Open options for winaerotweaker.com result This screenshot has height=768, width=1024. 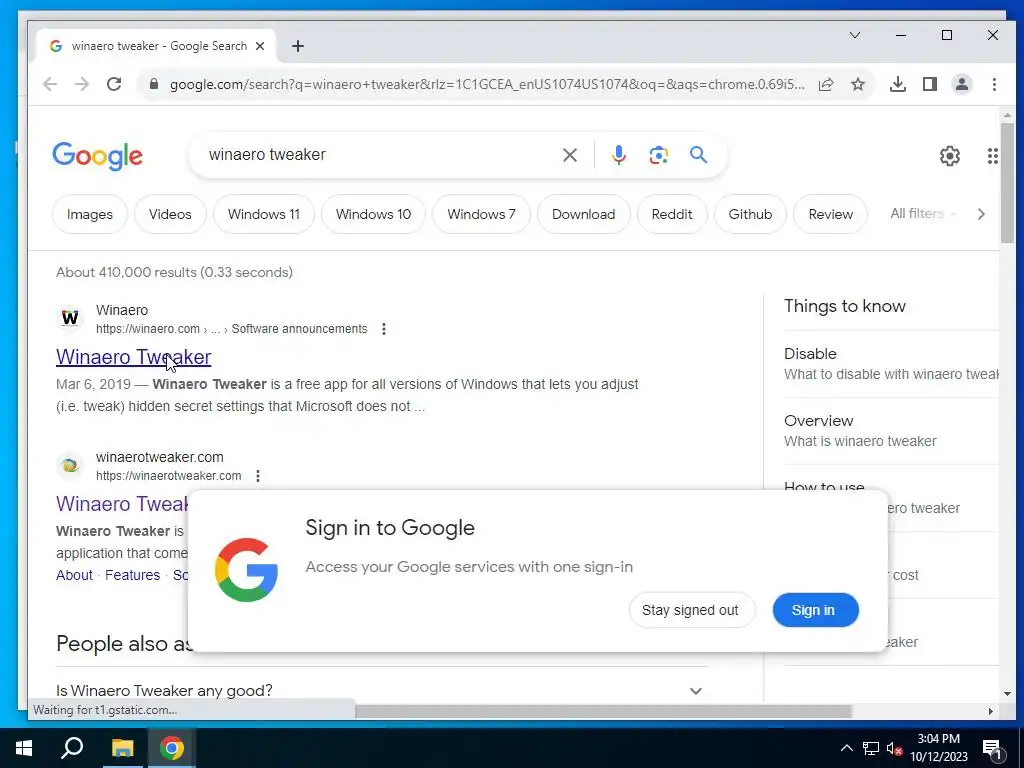pyautogui.click(x=258, y=476)
